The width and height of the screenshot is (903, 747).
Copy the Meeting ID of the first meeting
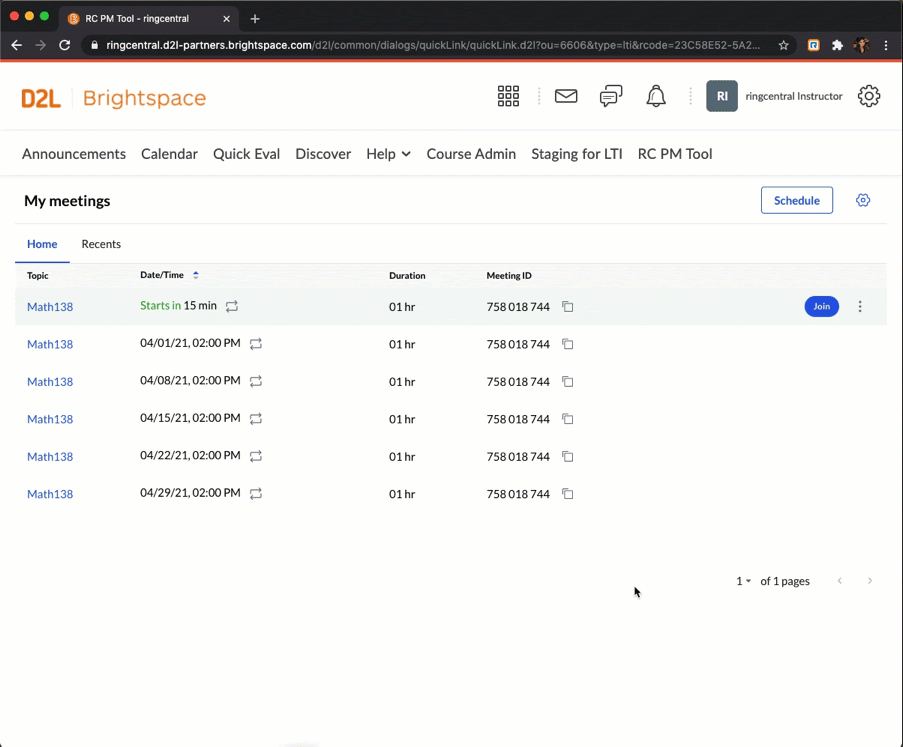[x=567, y=307]
